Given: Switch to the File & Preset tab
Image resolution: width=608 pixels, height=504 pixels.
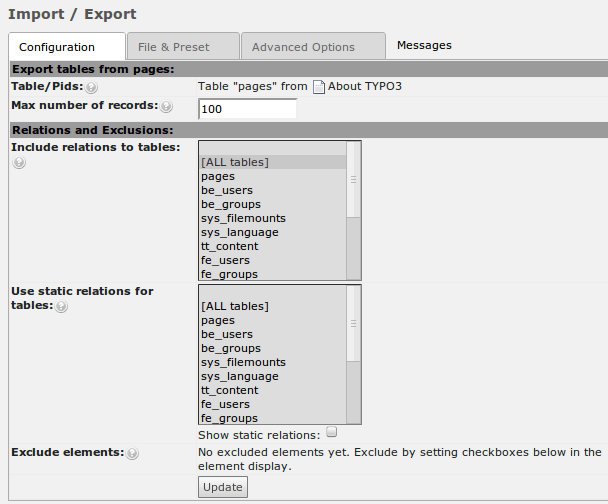Looking at the screenshot, I should (x=183, y=46).
